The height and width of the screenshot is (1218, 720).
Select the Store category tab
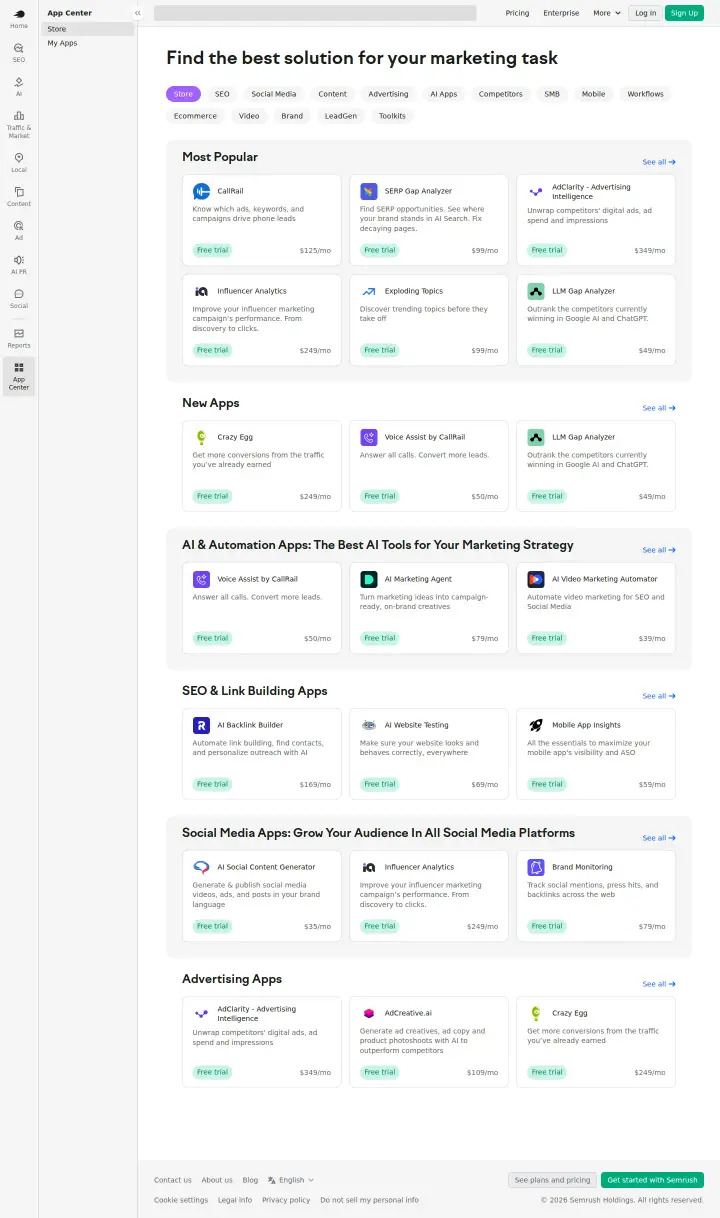coord(183,94)
